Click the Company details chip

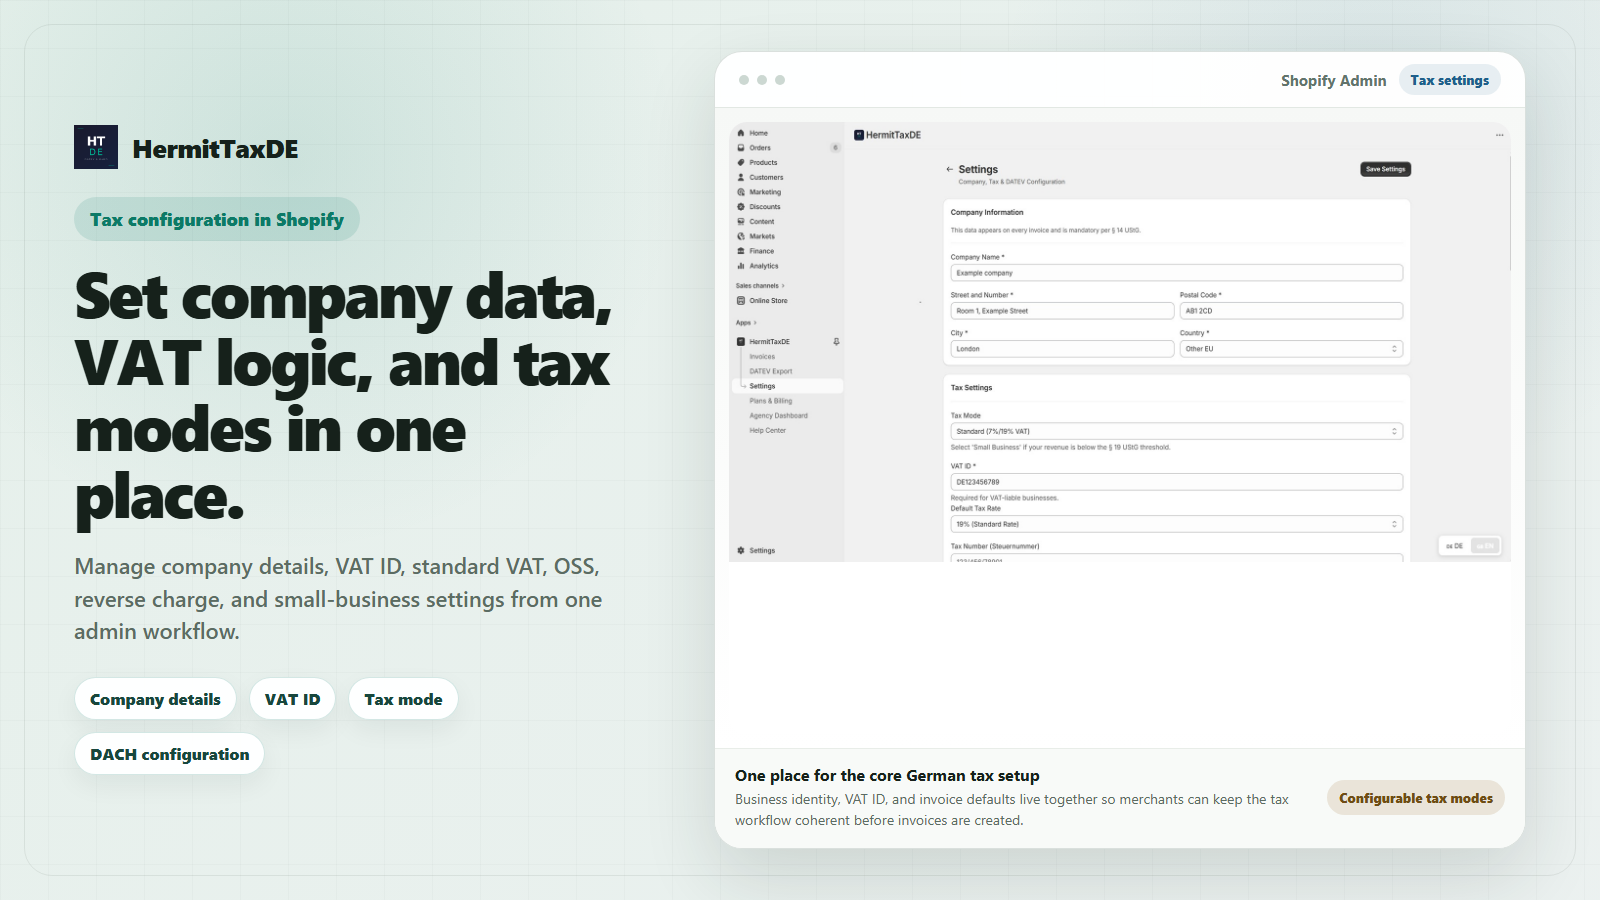pos(155,699)
